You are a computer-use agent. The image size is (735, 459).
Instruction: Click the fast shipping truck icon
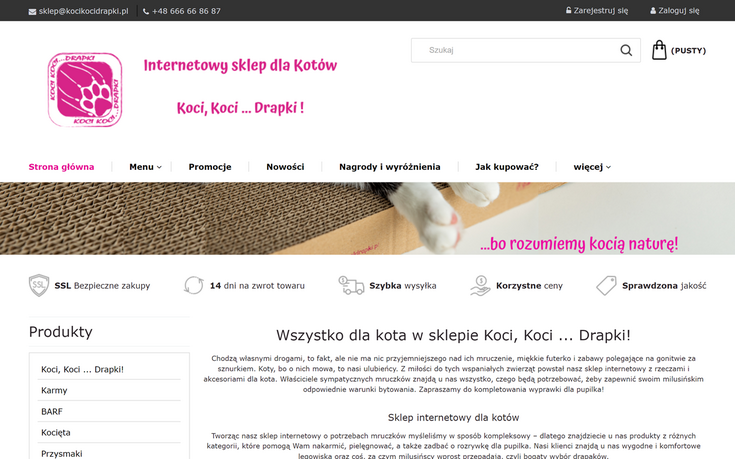(351, 285)
